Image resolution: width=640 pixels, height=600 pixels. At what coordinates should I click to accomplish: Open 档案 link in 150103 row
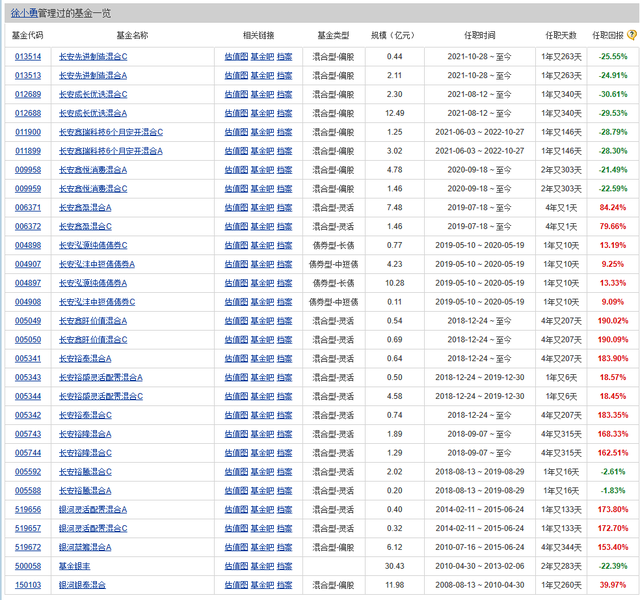point(284,585)
